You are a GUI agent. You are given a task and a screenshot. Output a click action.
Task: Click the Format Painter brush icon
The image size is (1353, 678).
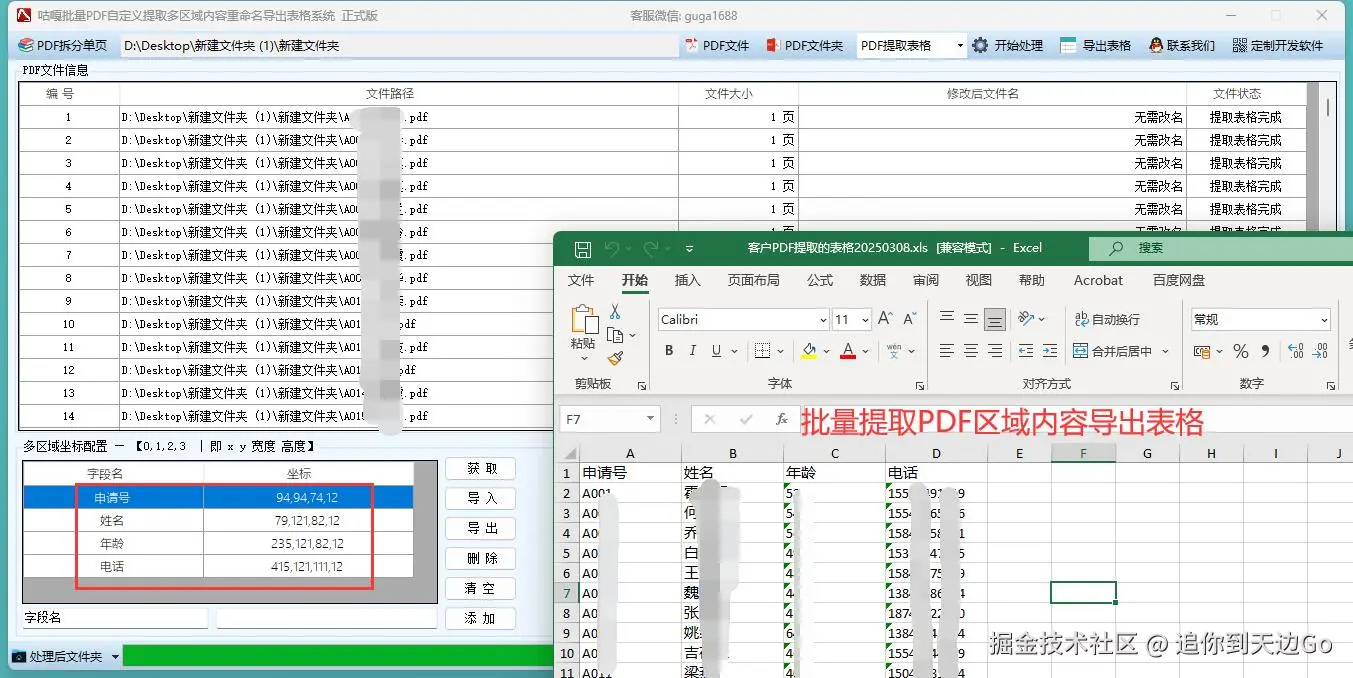pyautogui.click(x=615, y=357)
